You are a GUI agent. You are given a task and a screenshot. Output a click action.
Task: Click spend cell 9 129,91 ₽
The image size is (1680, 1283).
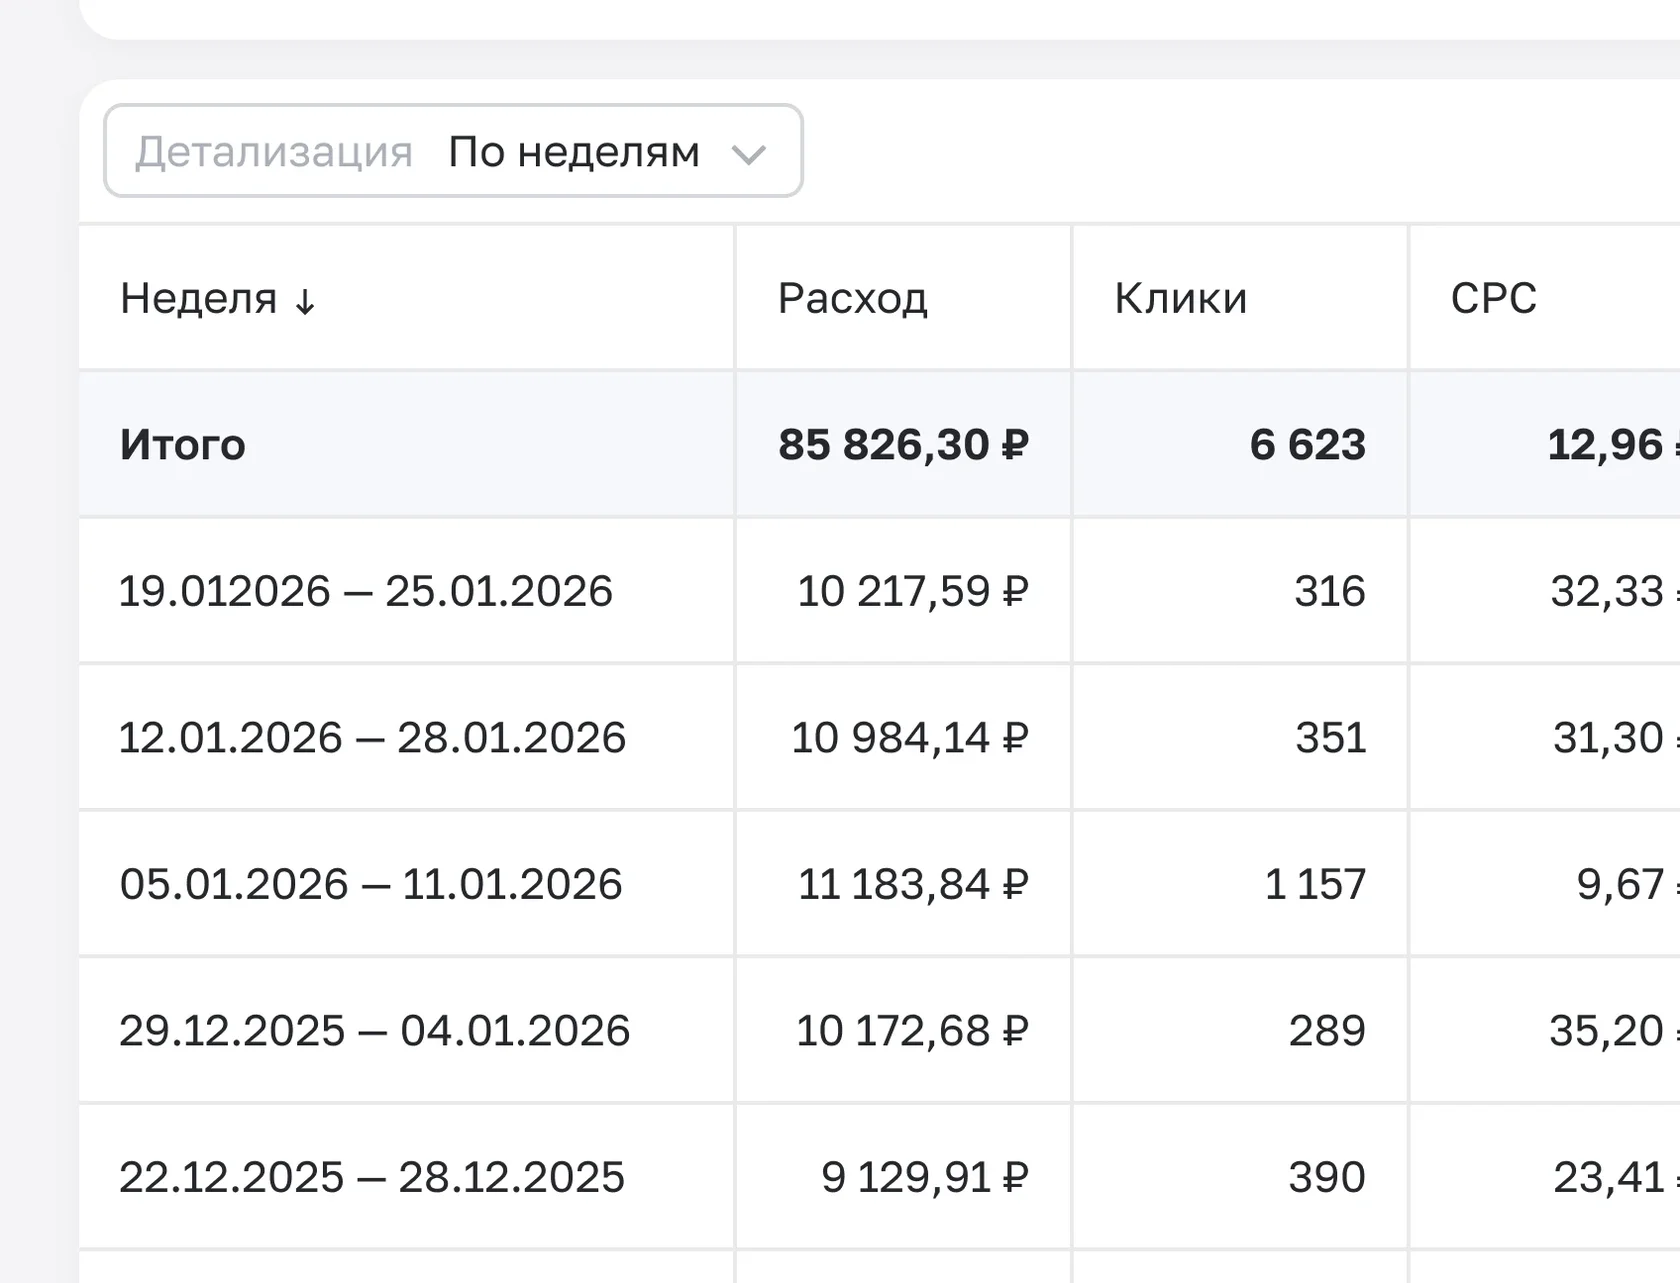tap(924, 1177)
